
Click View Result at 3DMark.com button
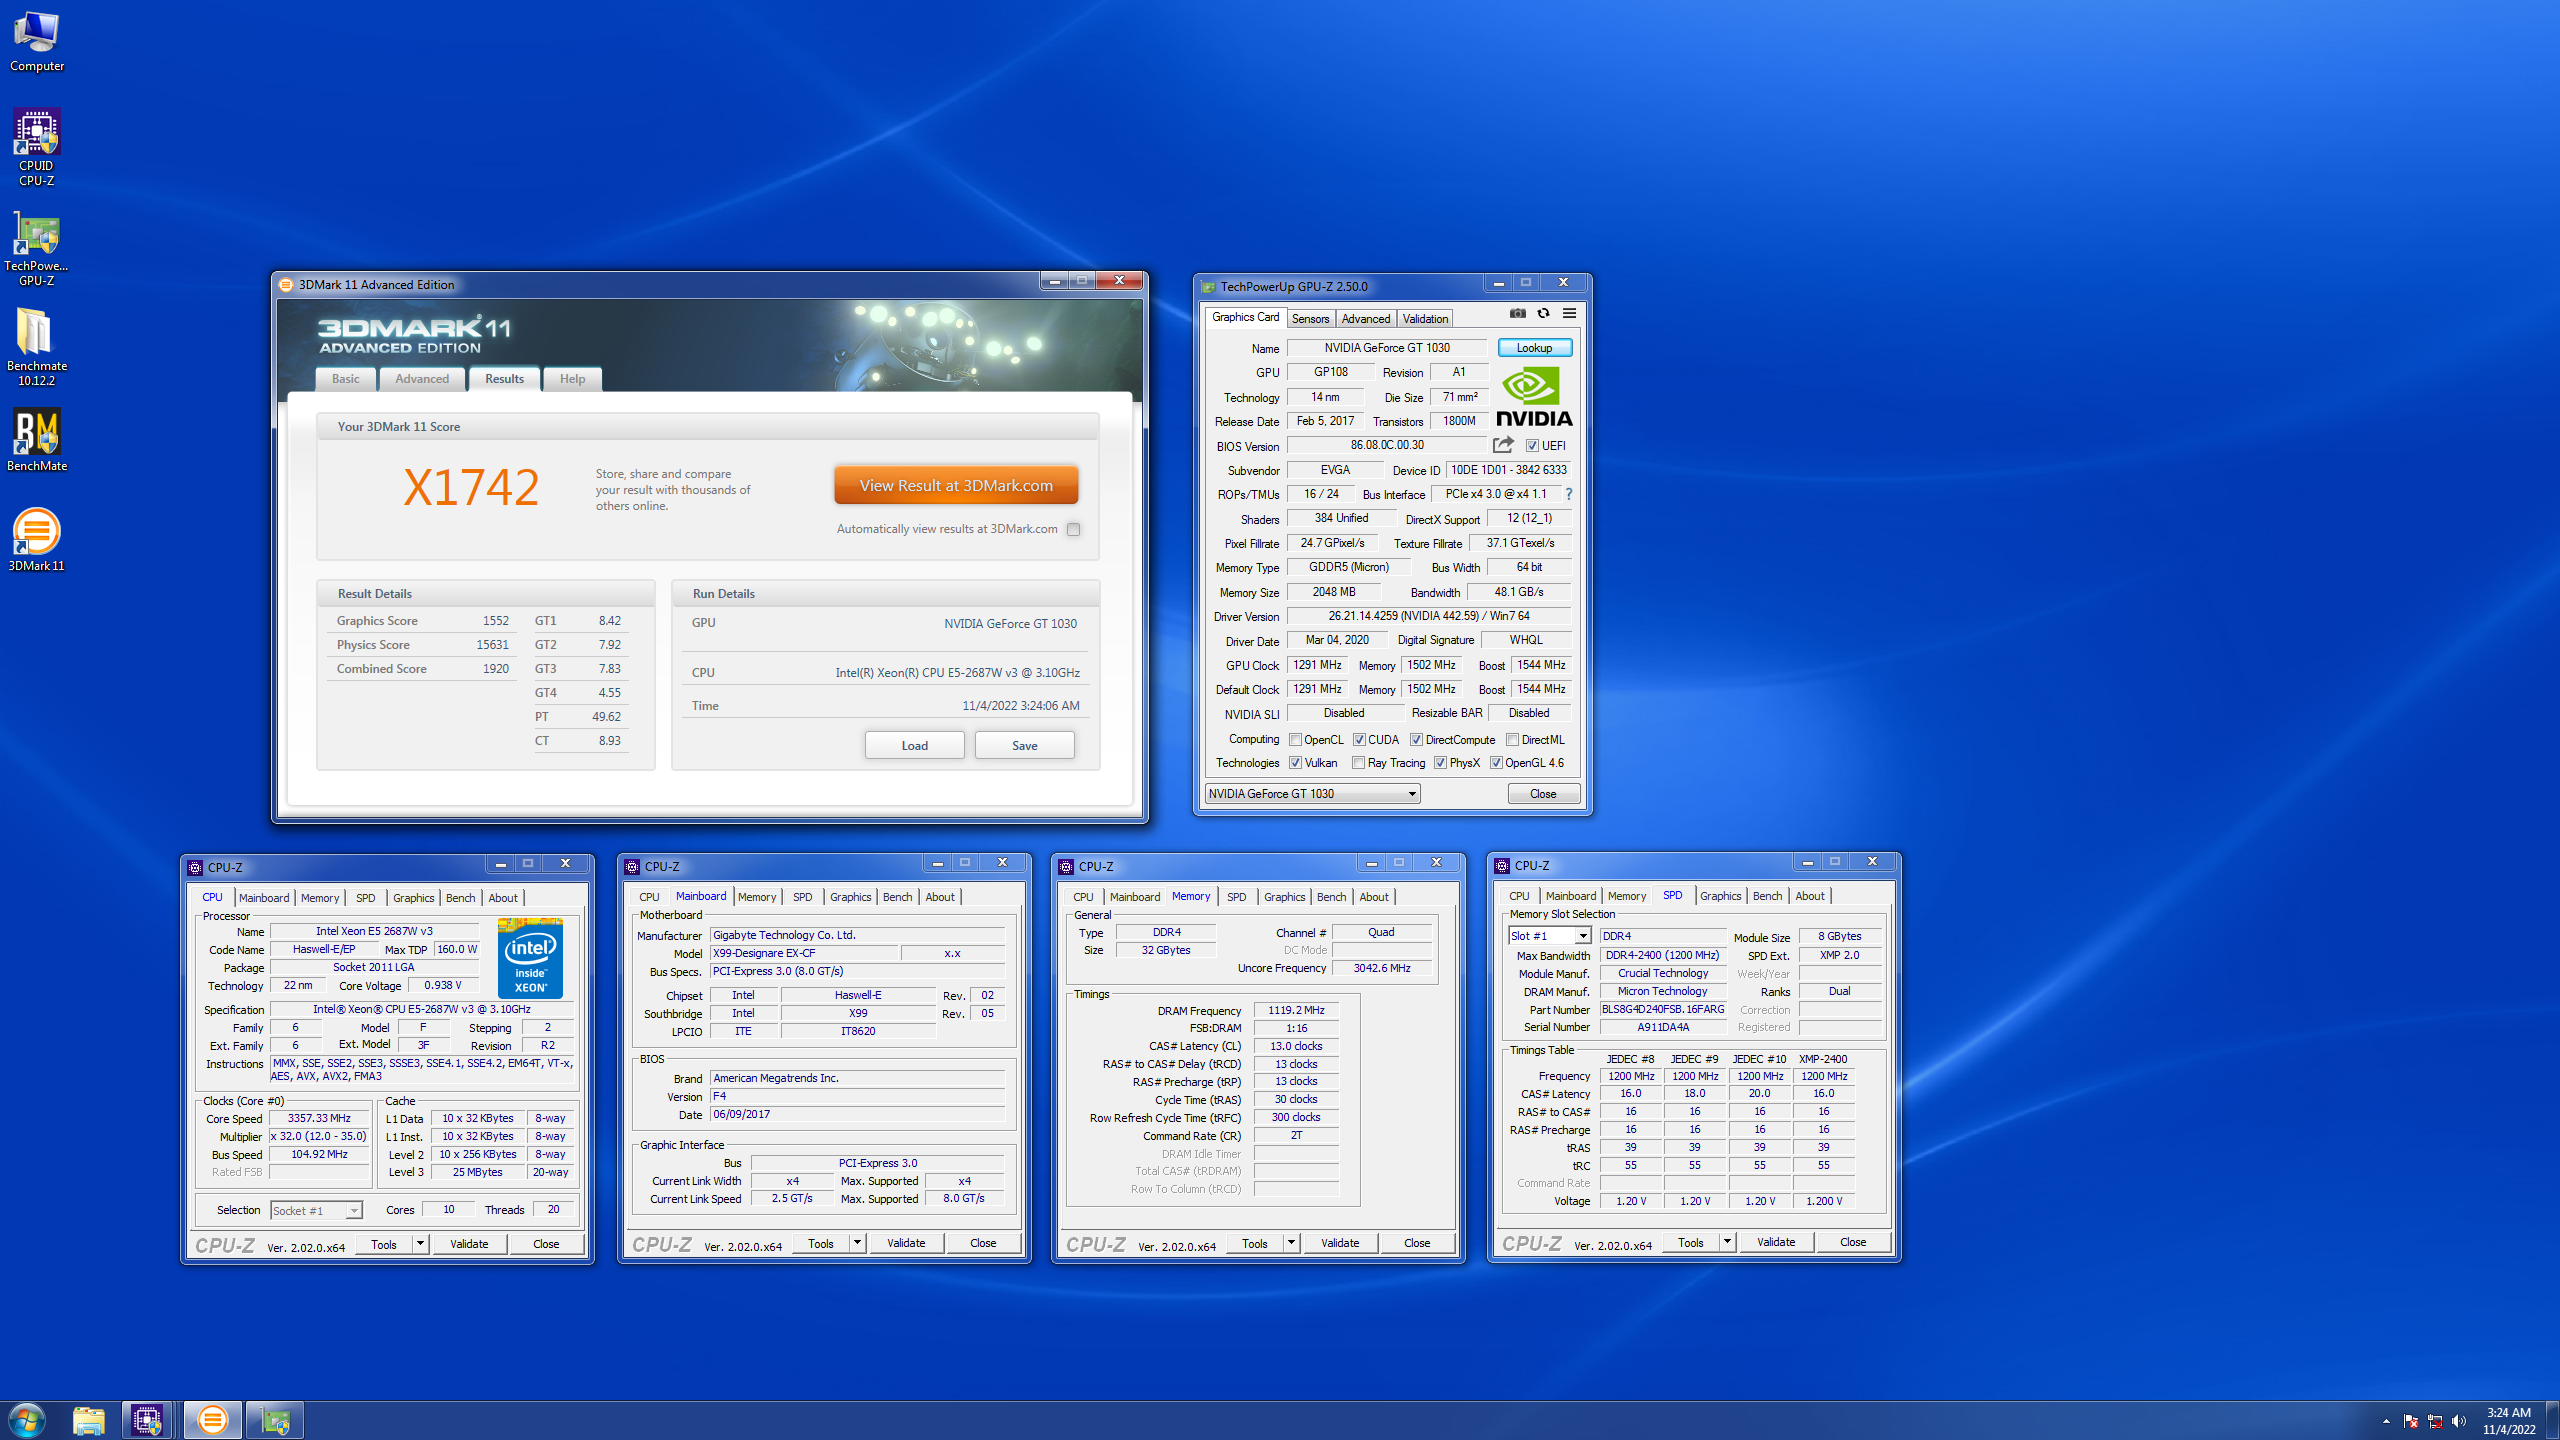pyautogui.click(x=956, y=486)
